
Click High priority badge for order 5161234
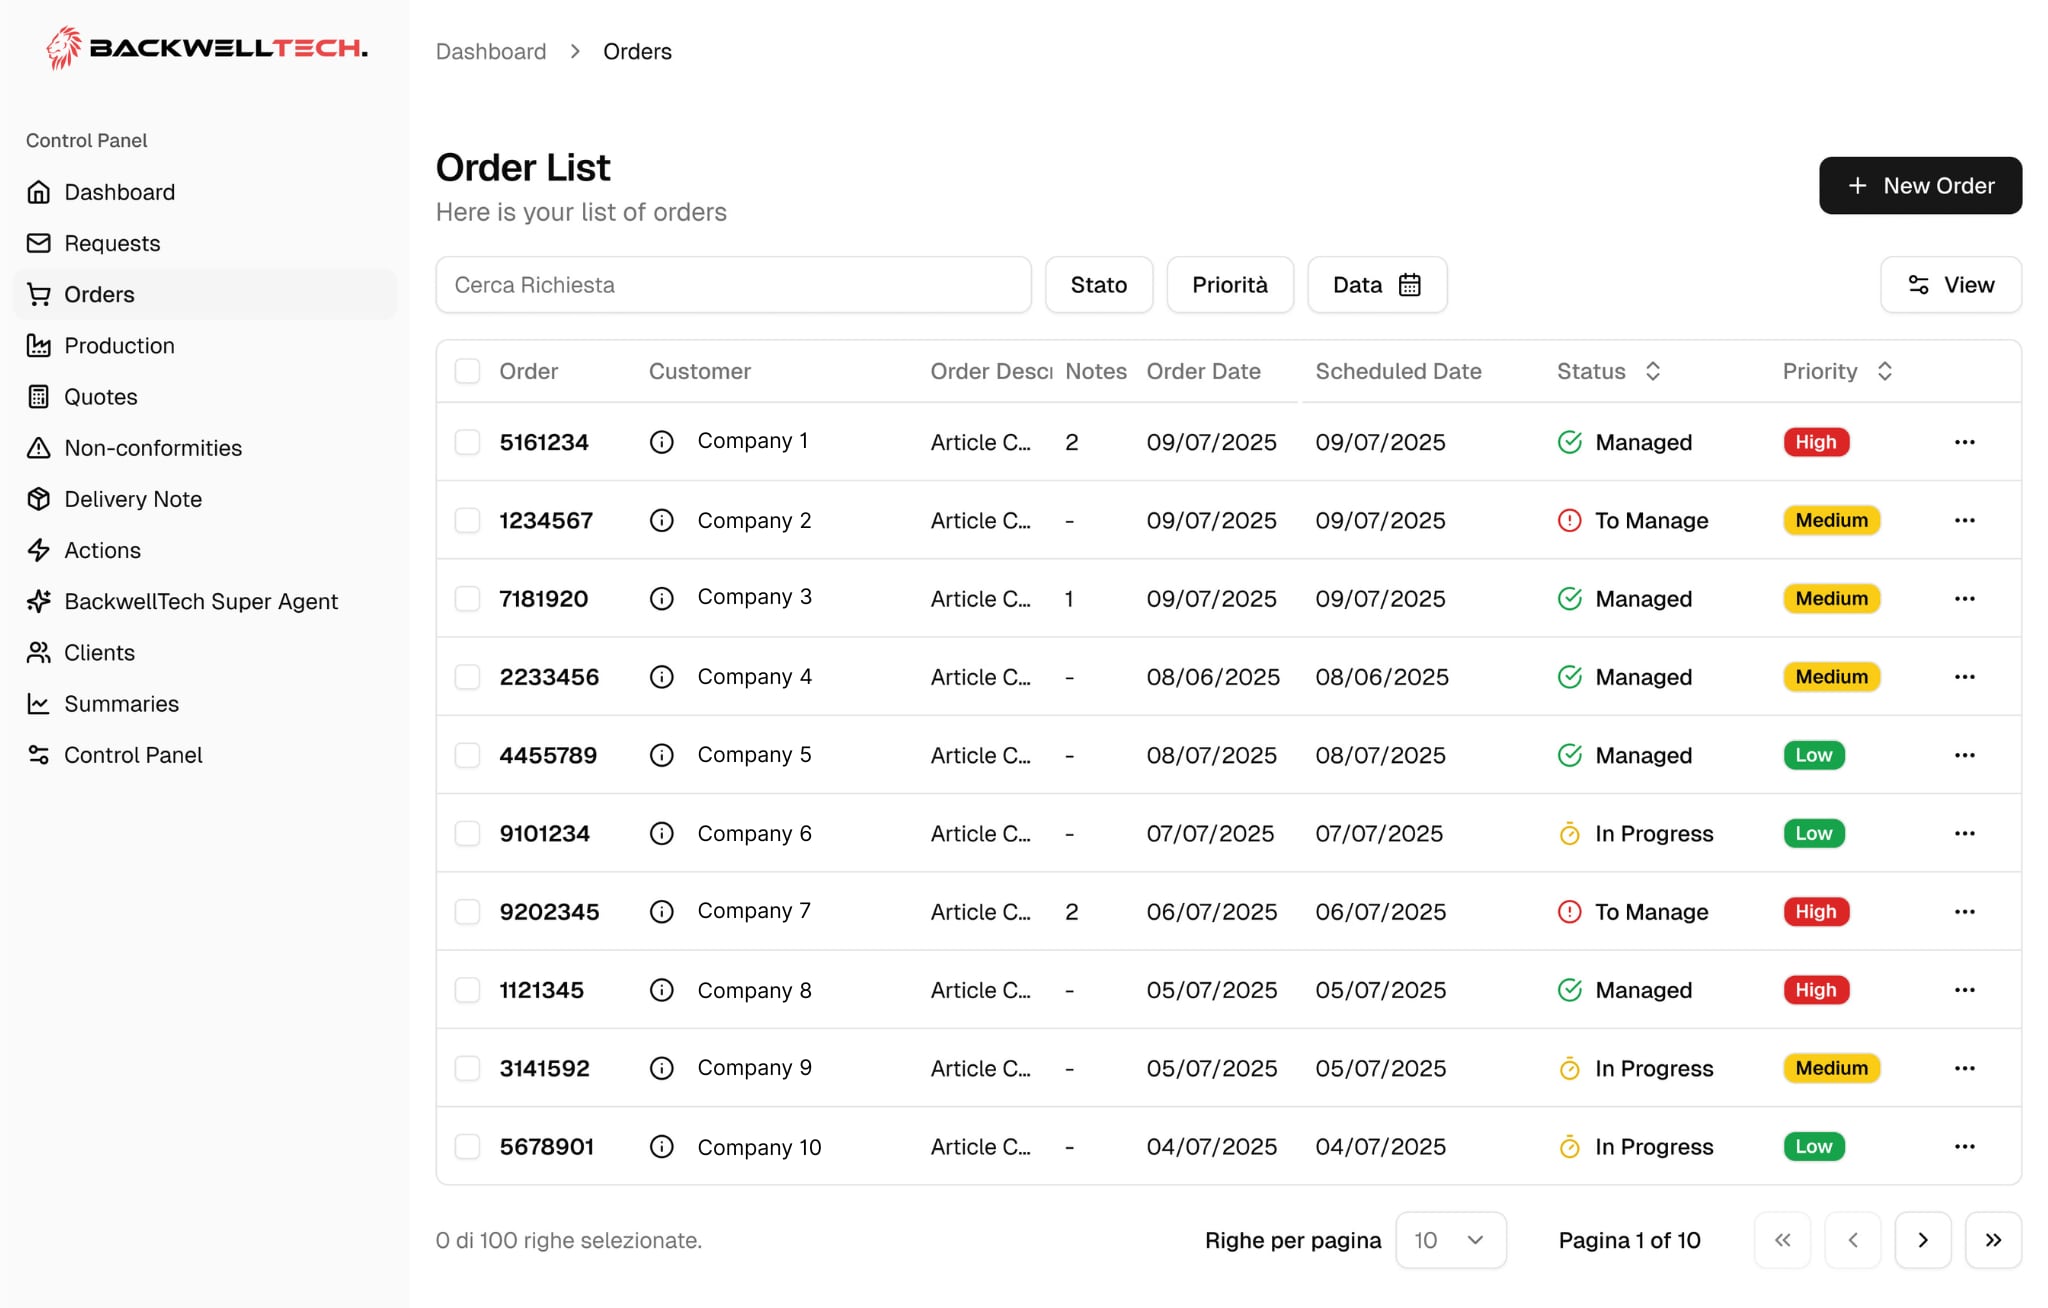pyautogui.click(x=1816, y=442)
